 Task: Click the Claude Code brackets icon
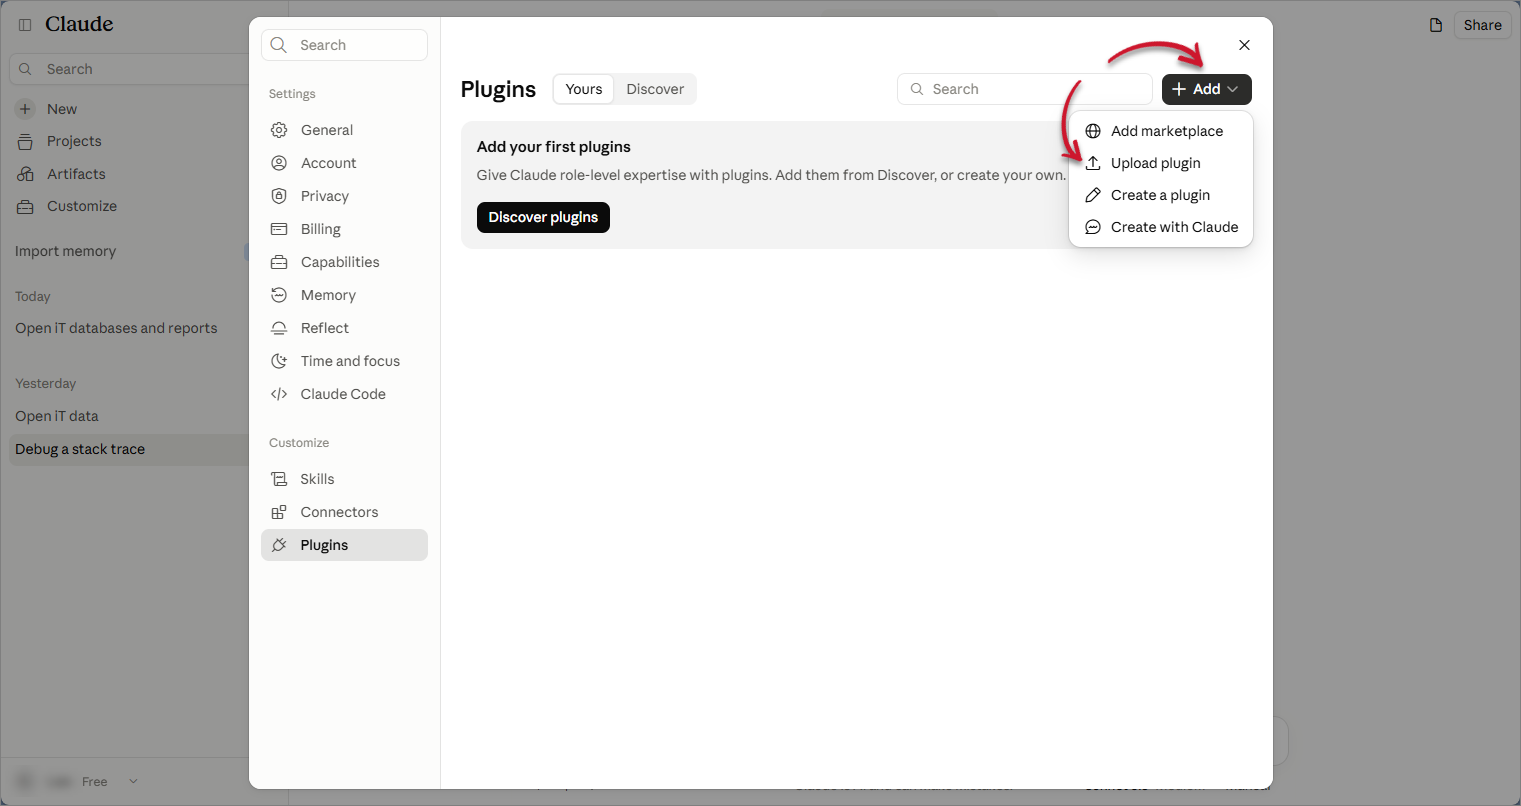[x=279, y=394]
